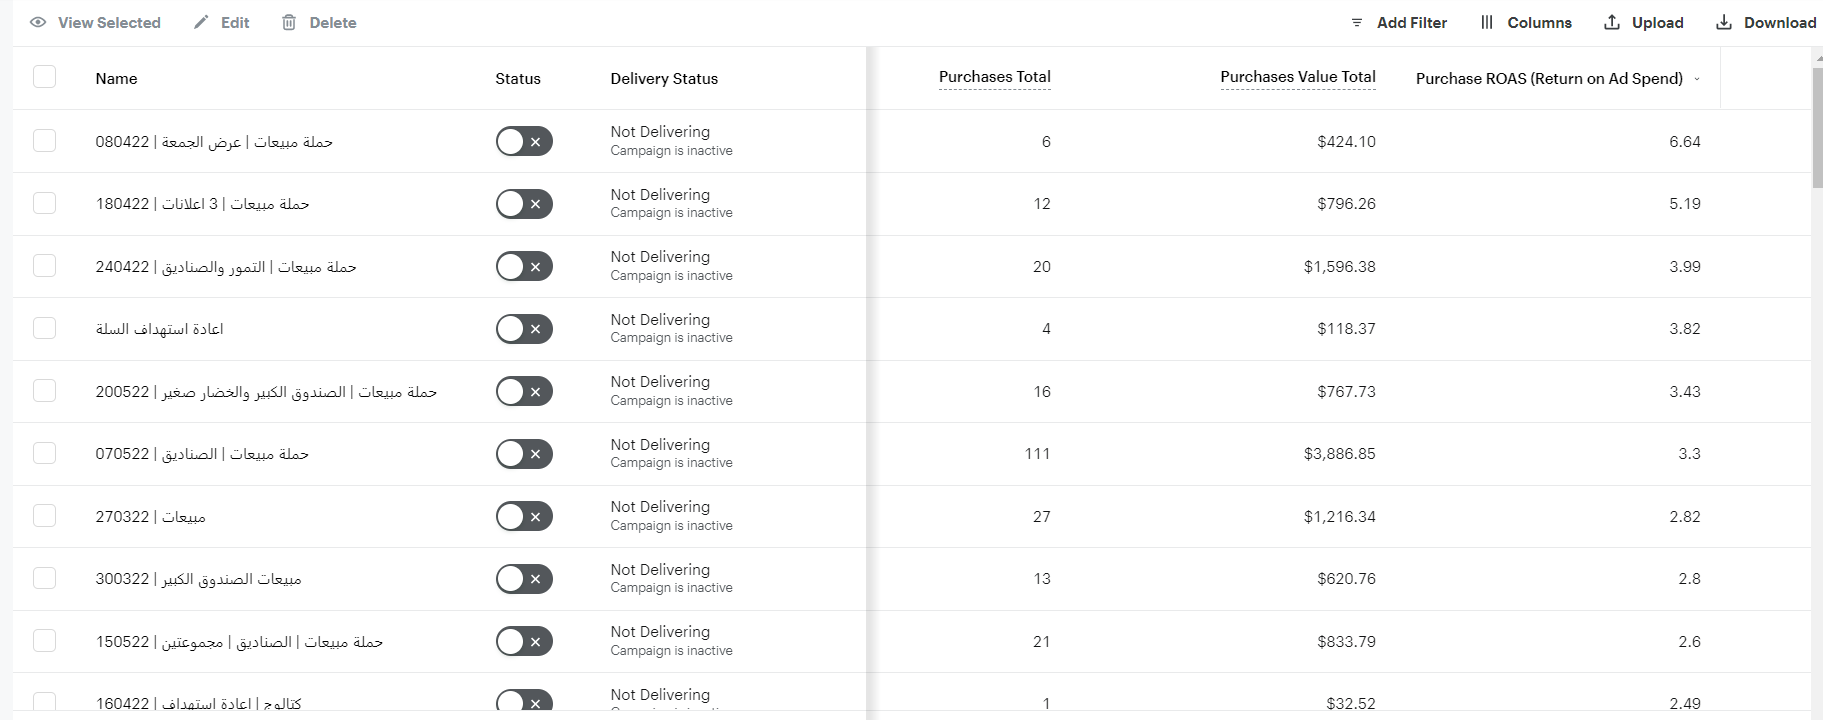Screen dimensions: 1823x720
Task: Click Purchases Value Total column header
Action: 1297,77
